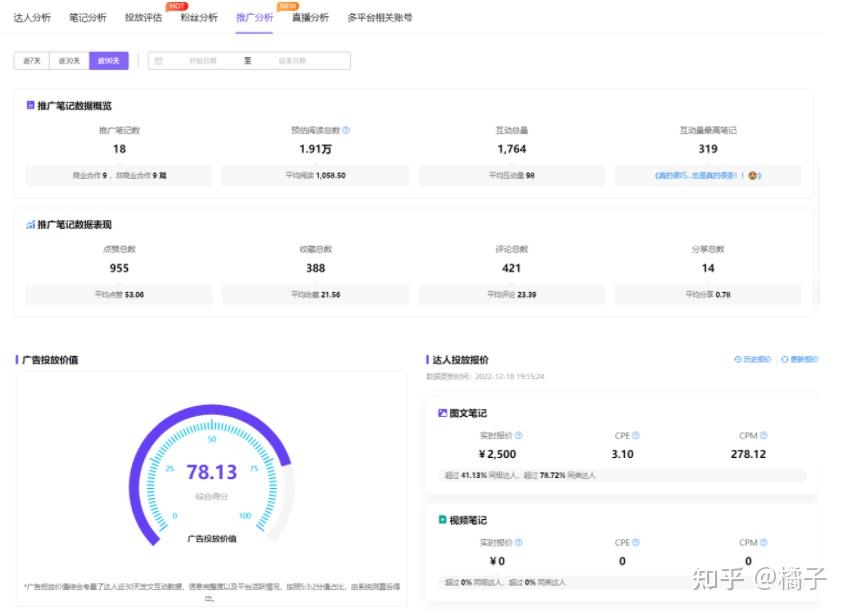The height and width of the screenshot is (613, 849).
Task: Click the 平均互动量 98 text
Action: [512, 175]
